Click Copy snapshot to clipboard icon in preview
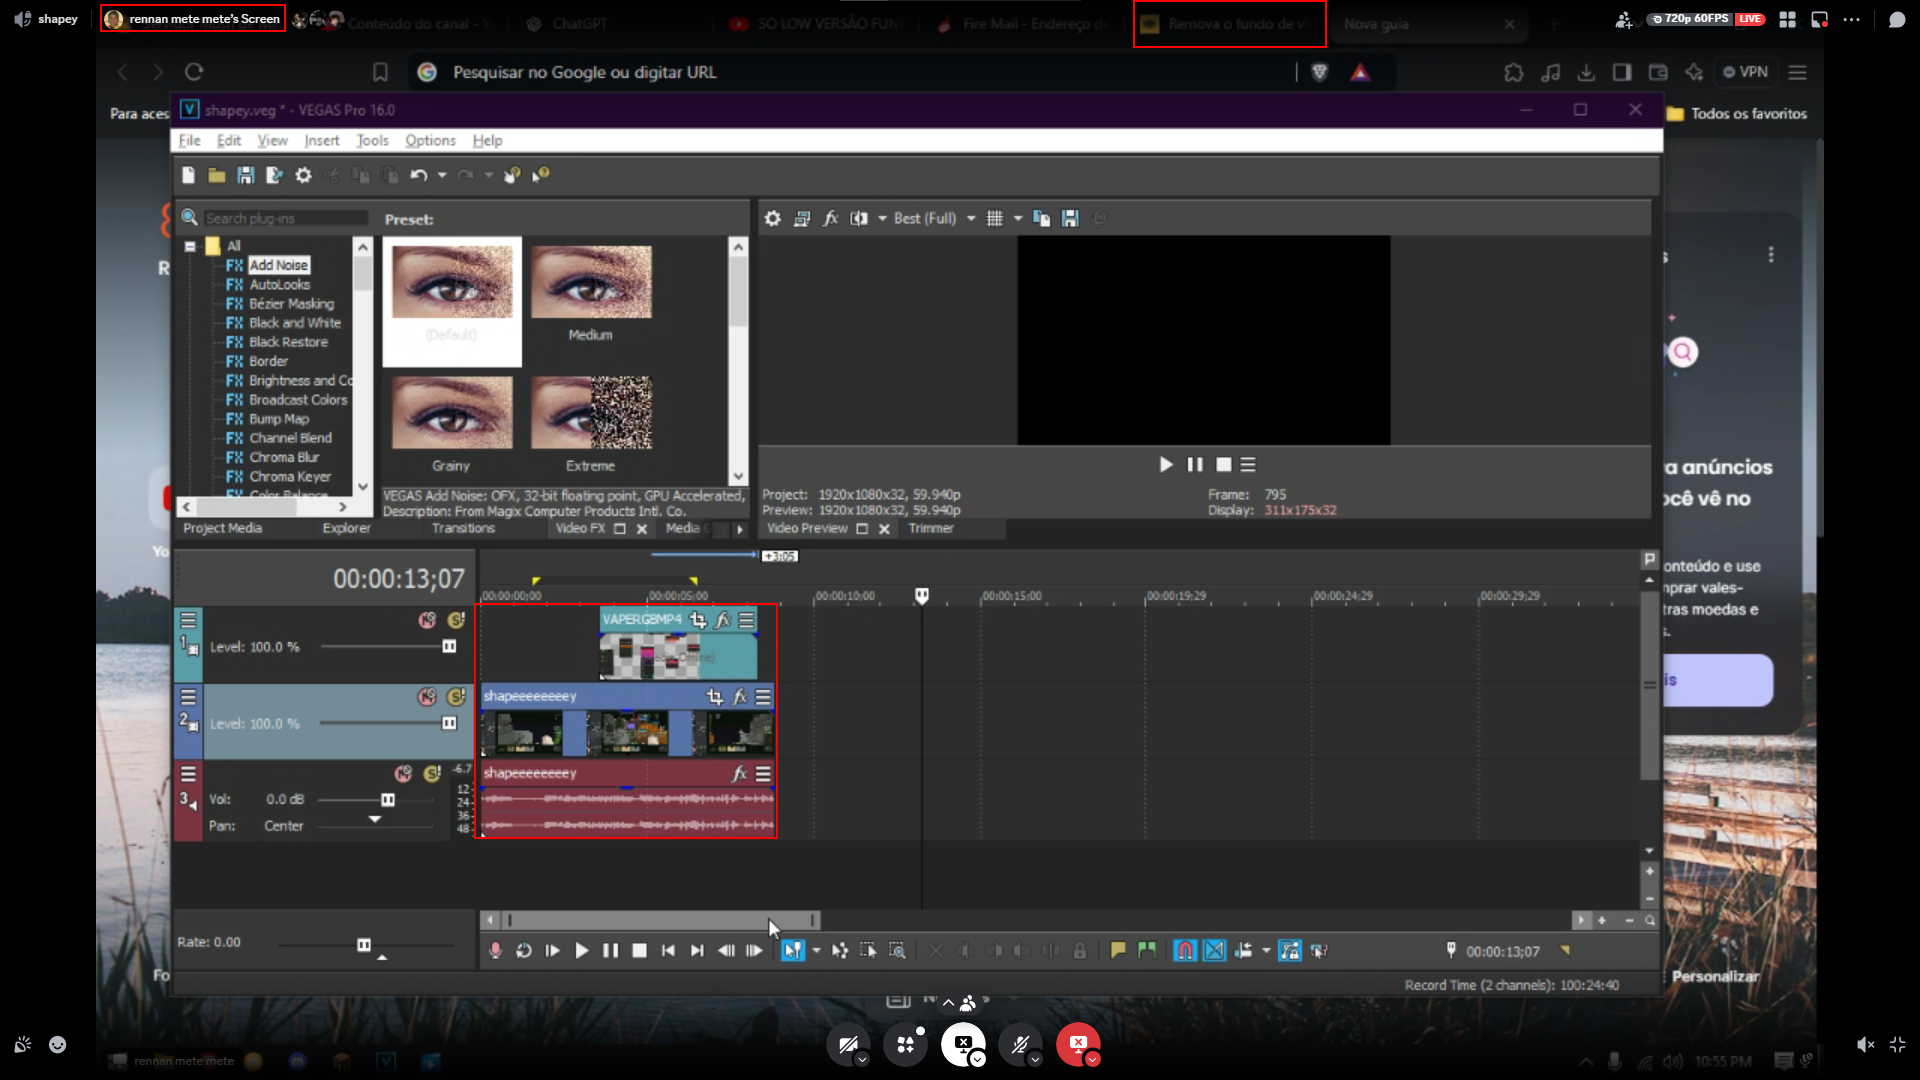The width and height of the screenshot is (1920, 1080). coord(1041,218)
